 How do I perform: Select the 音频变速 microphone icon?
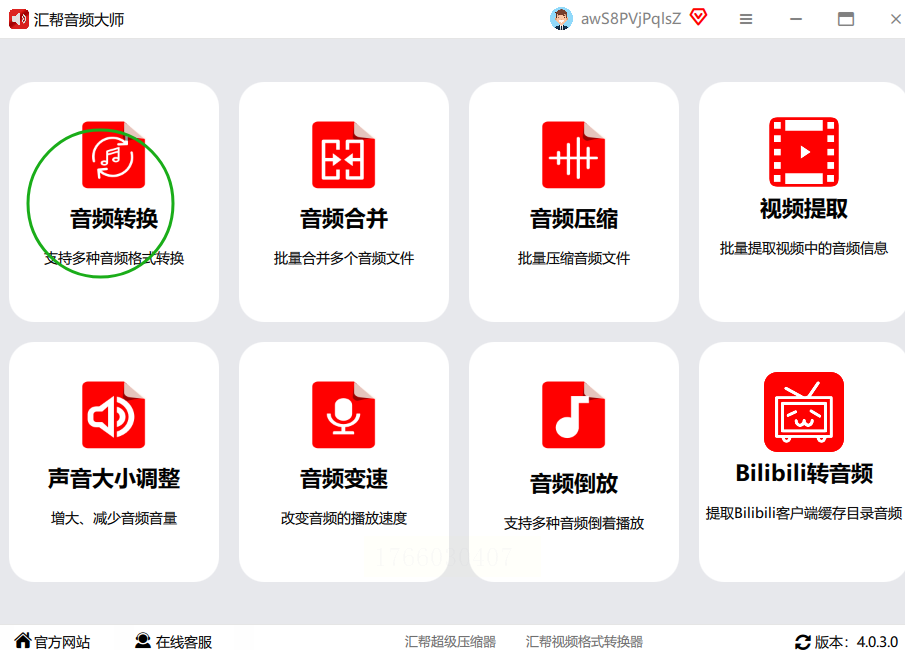pyautogui.click(x=343, y=414)
